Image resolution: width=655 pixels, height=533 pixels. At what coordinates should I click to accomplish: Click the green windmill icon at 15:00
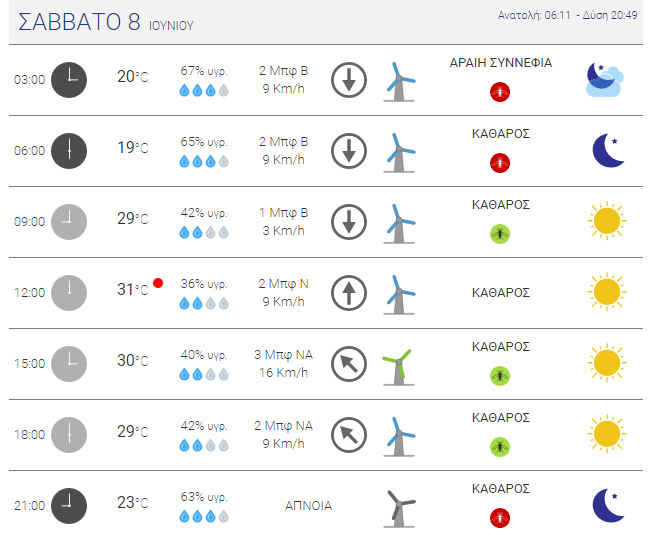coord(399,367)
